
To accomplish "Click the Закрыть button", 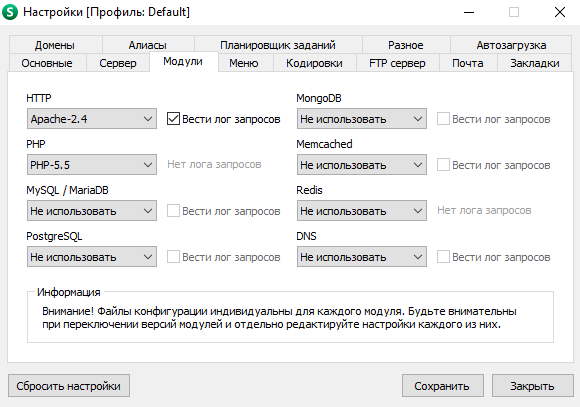I will pos(532,386).
